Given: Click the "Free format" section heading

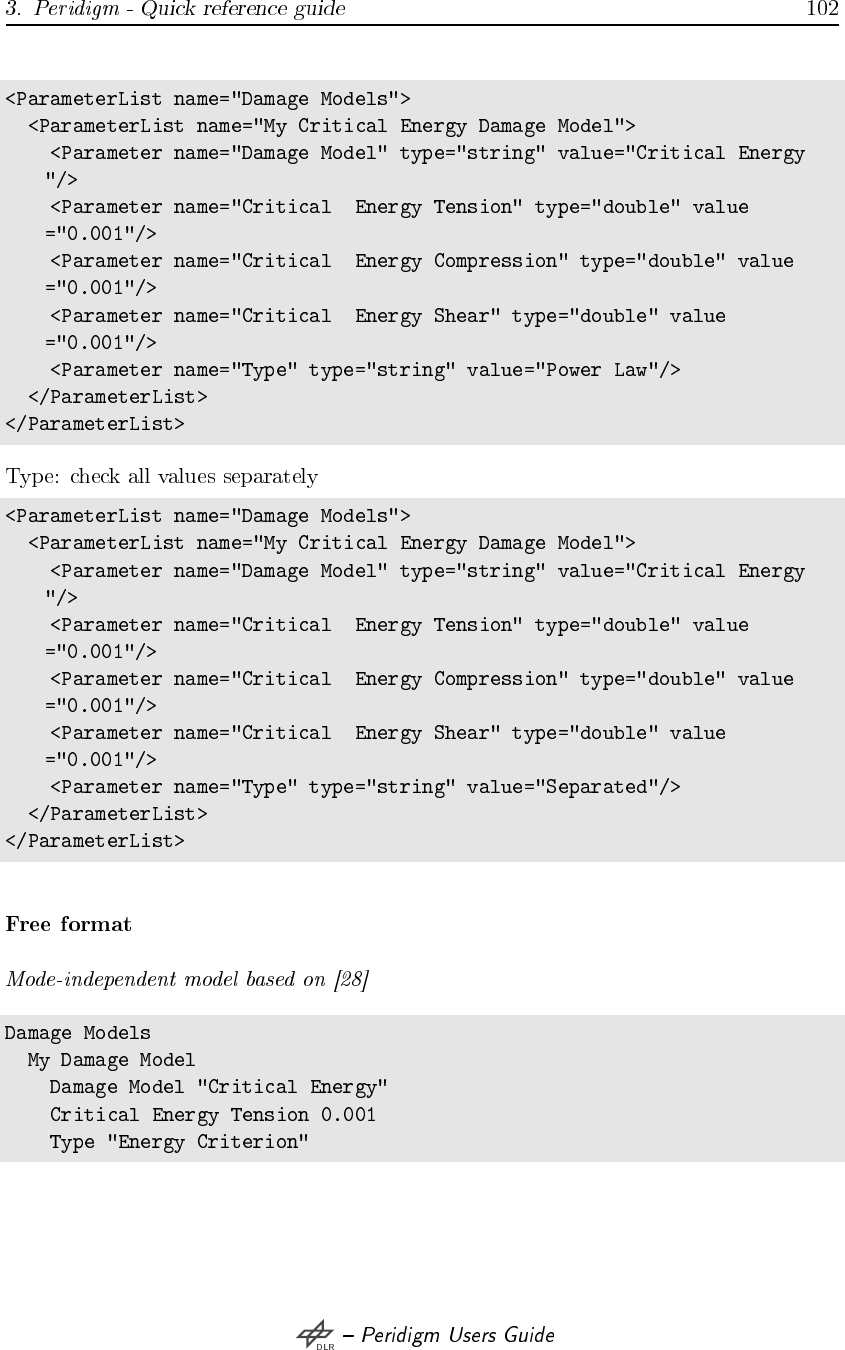Looking at the screenshot, I should coord(68,924).
